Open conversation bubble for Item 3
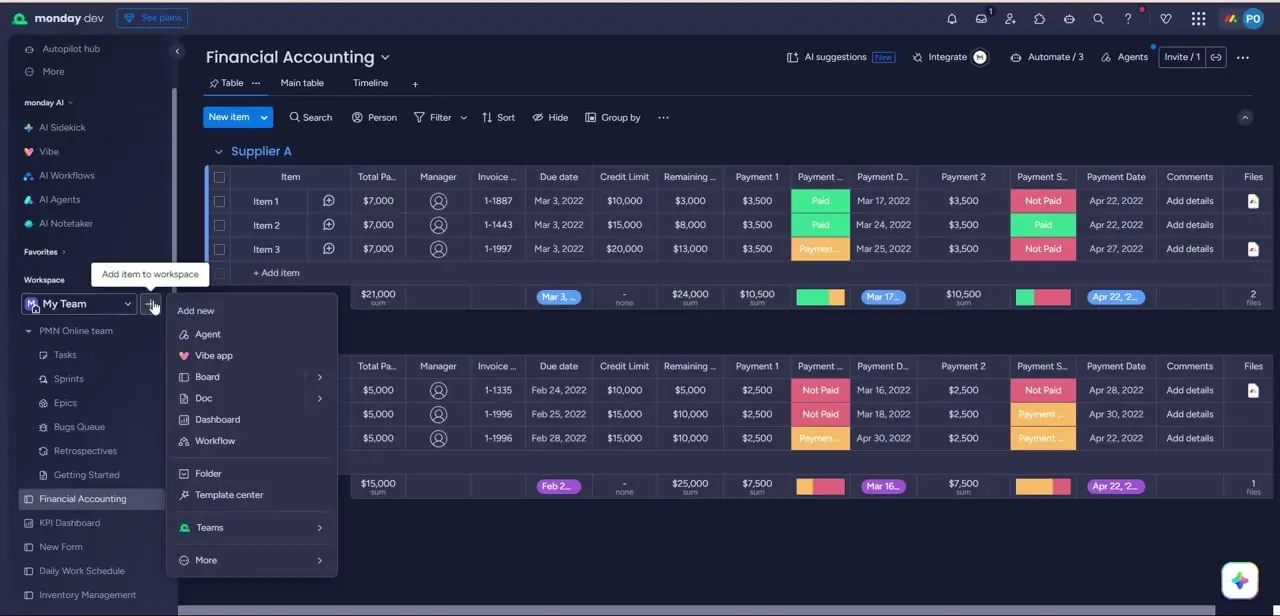Image resolution: width=1280 pixels, height=616 pixels. pyautogui.click(x=328, y=249)
